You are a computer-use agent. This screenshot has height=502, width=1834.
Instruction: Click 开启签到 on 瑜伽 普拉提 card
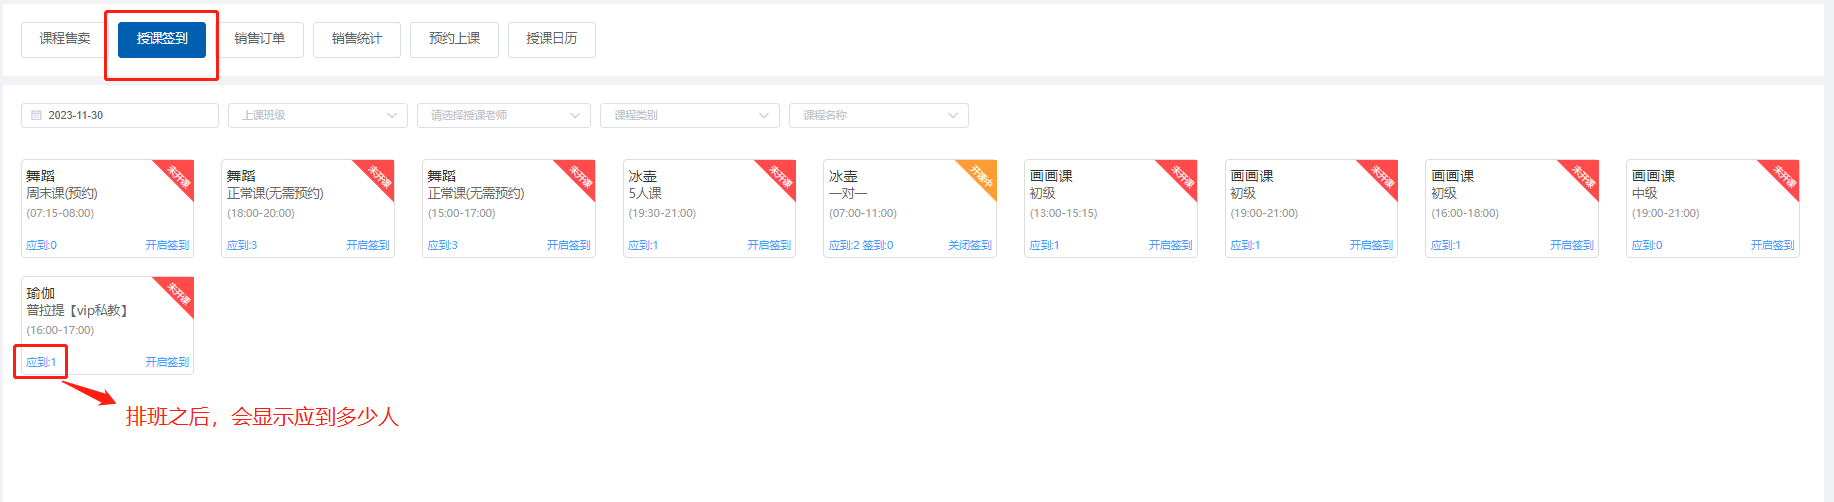167,362
